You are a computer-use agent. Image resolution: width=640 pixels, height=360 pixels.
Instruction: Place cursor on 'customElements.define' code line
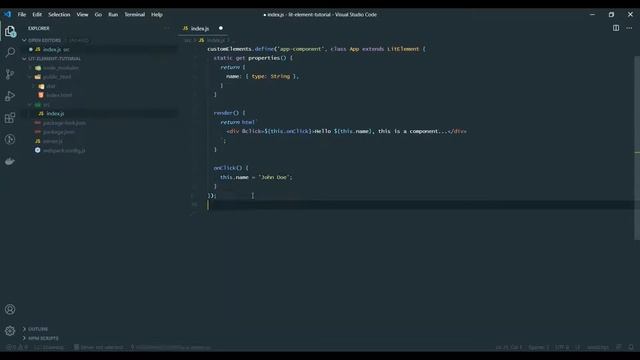pyautogui.click(x=316, y=49)
